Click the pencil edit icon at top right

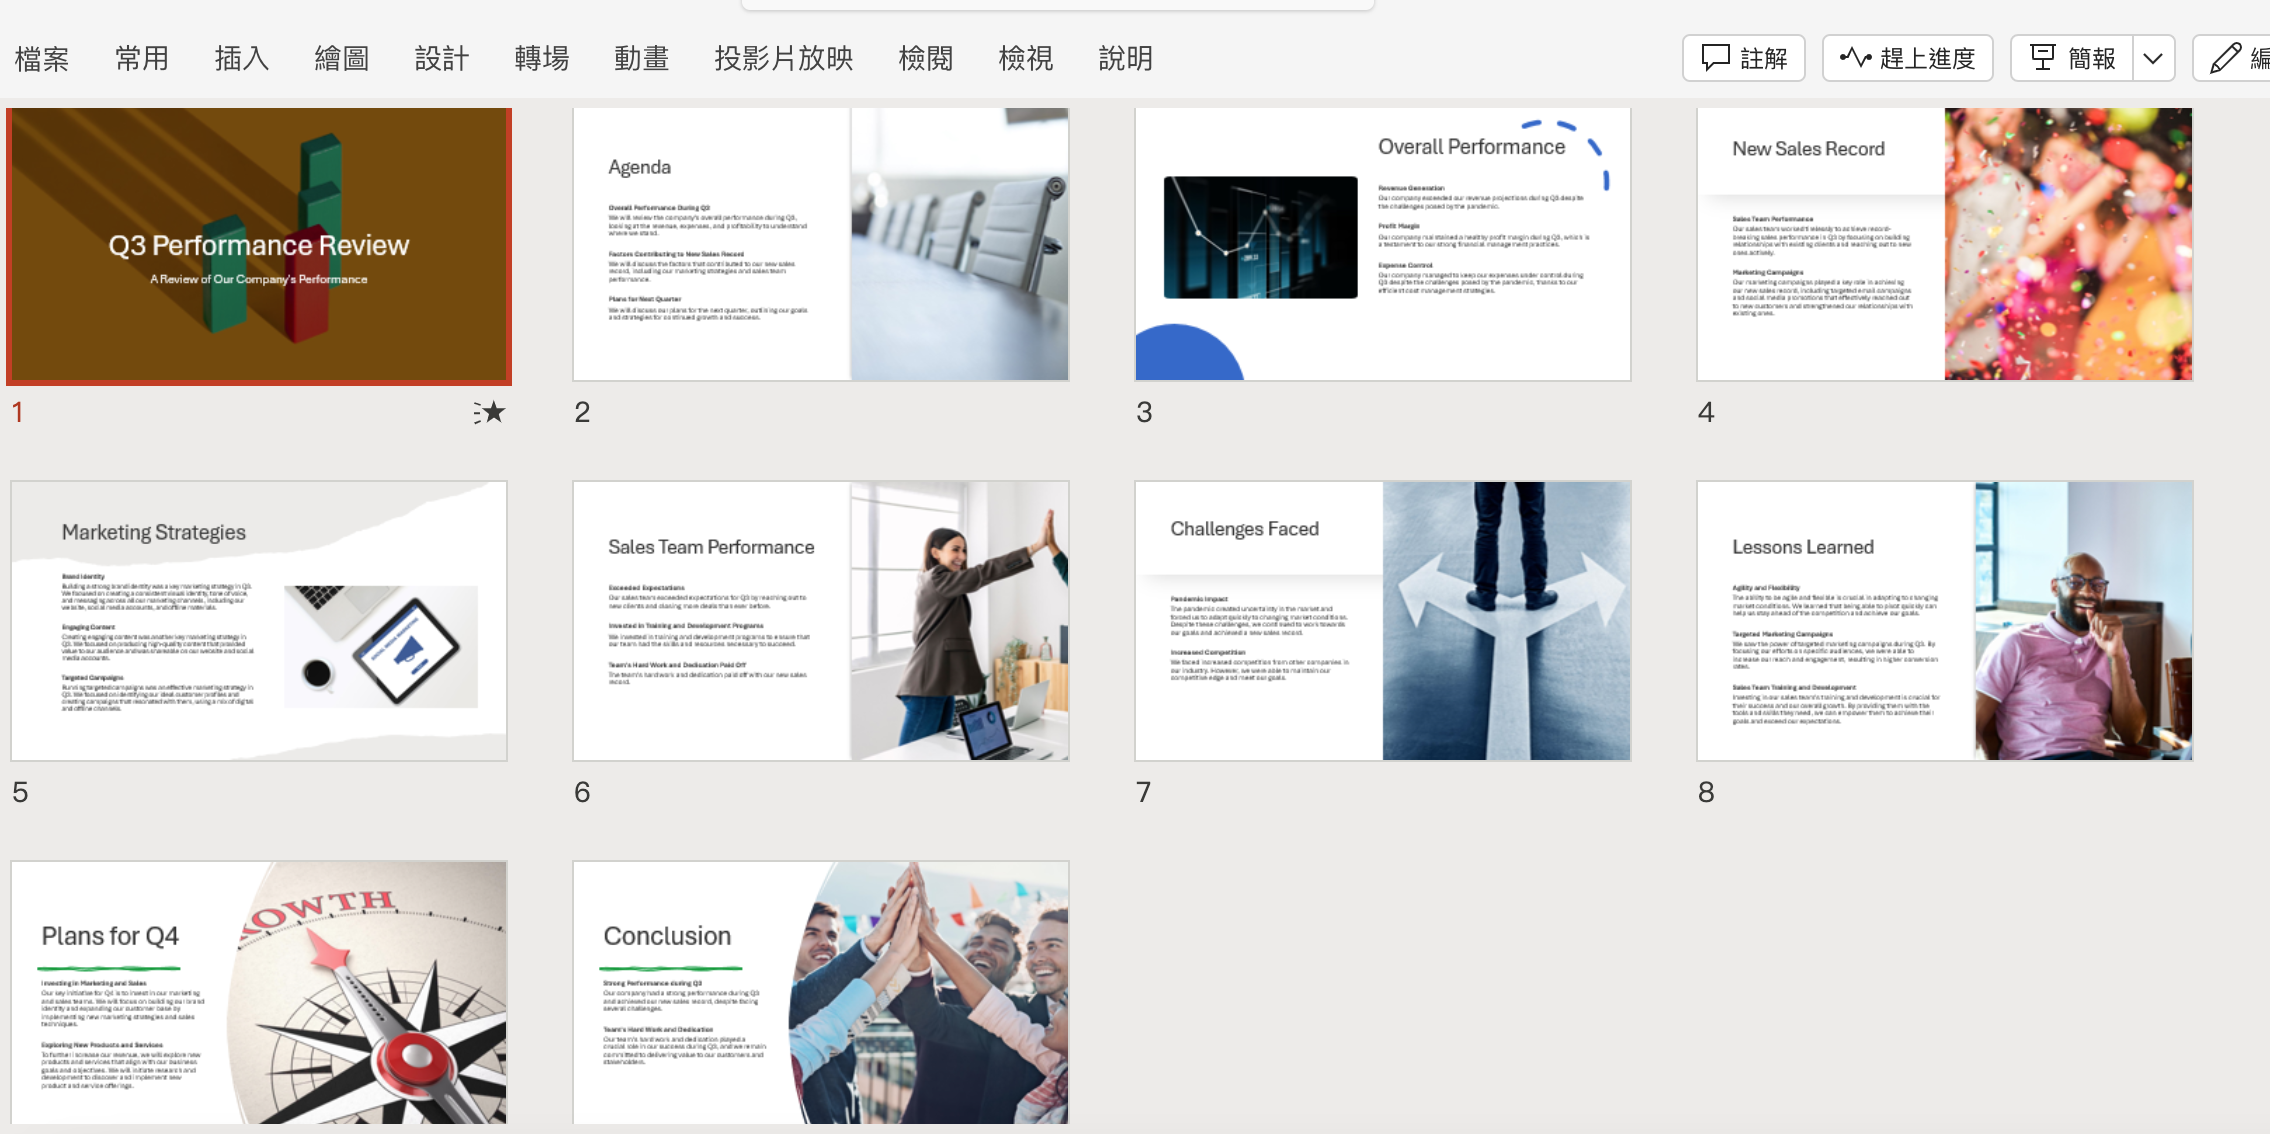click(x=2225, y=58)
